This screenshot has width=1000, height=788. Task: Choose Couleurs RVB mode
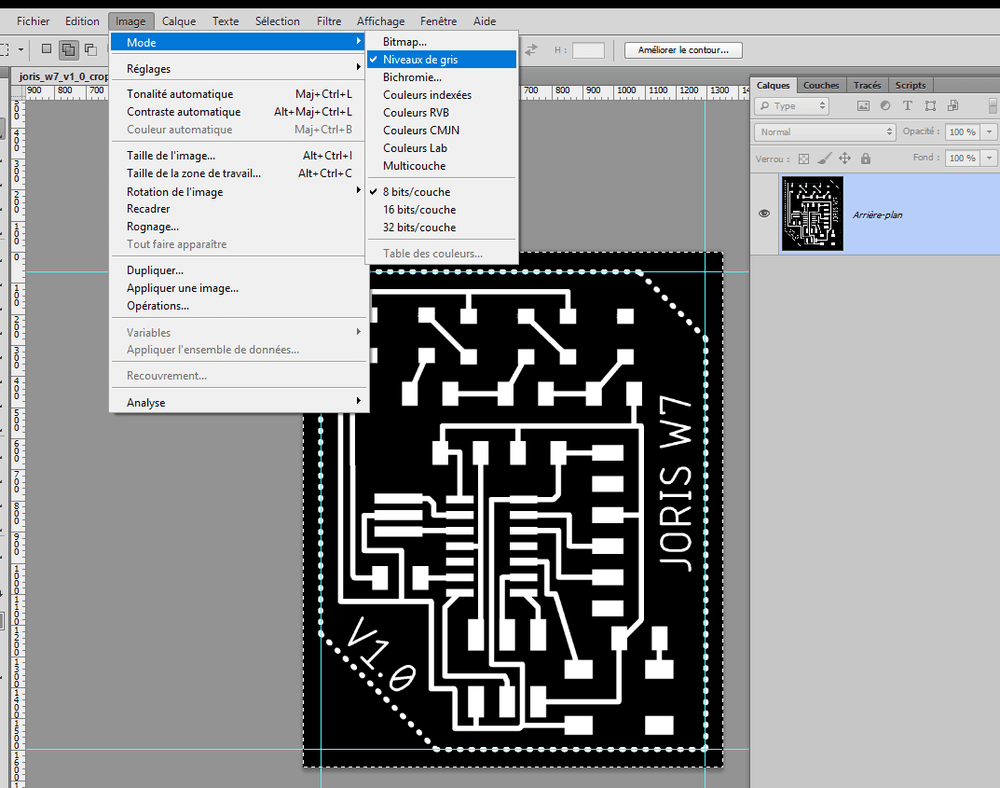point(441,113)
